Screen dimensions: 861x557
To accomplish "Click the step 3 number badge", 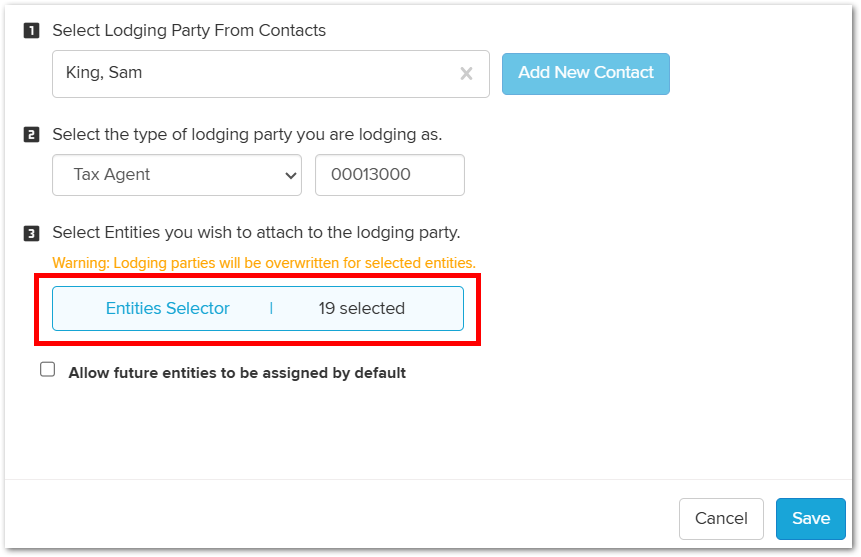I will (31, 233).
